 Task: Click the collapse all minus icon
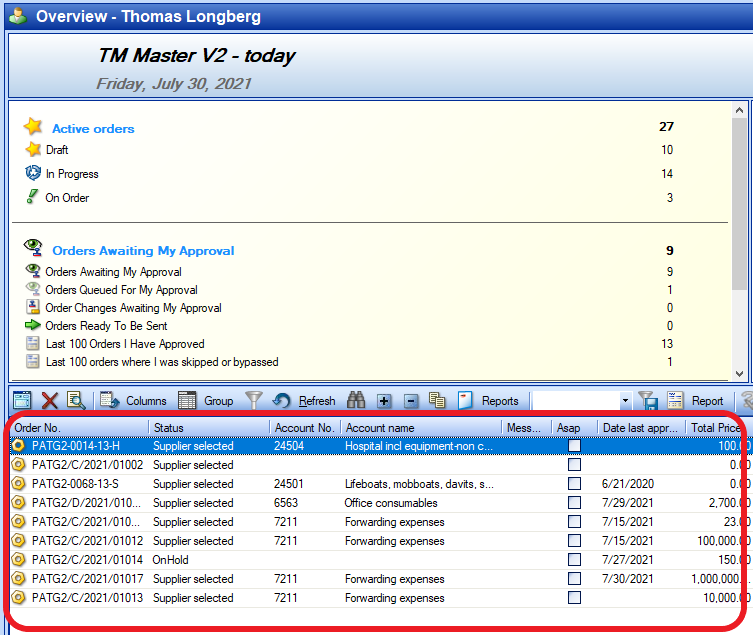tap(411, 401)
